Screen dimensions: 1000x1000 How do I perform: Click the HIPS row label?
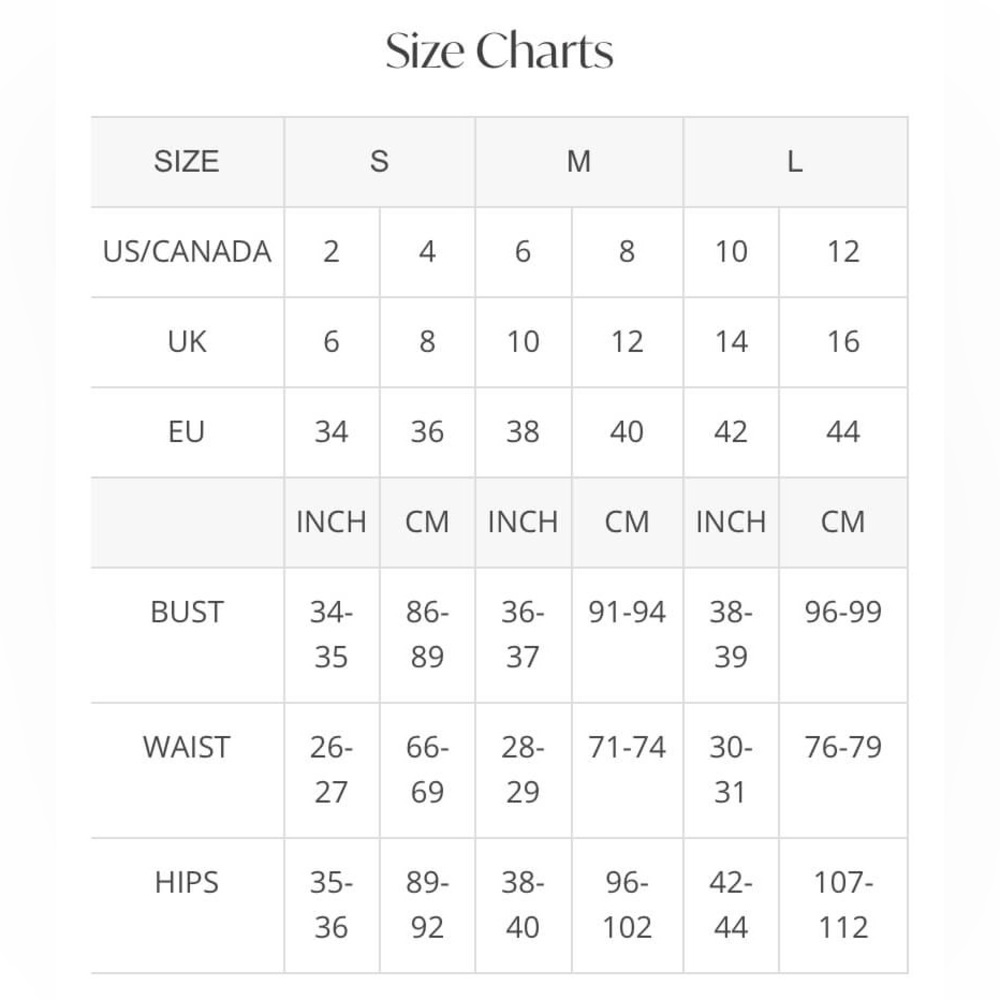(187, 883)
